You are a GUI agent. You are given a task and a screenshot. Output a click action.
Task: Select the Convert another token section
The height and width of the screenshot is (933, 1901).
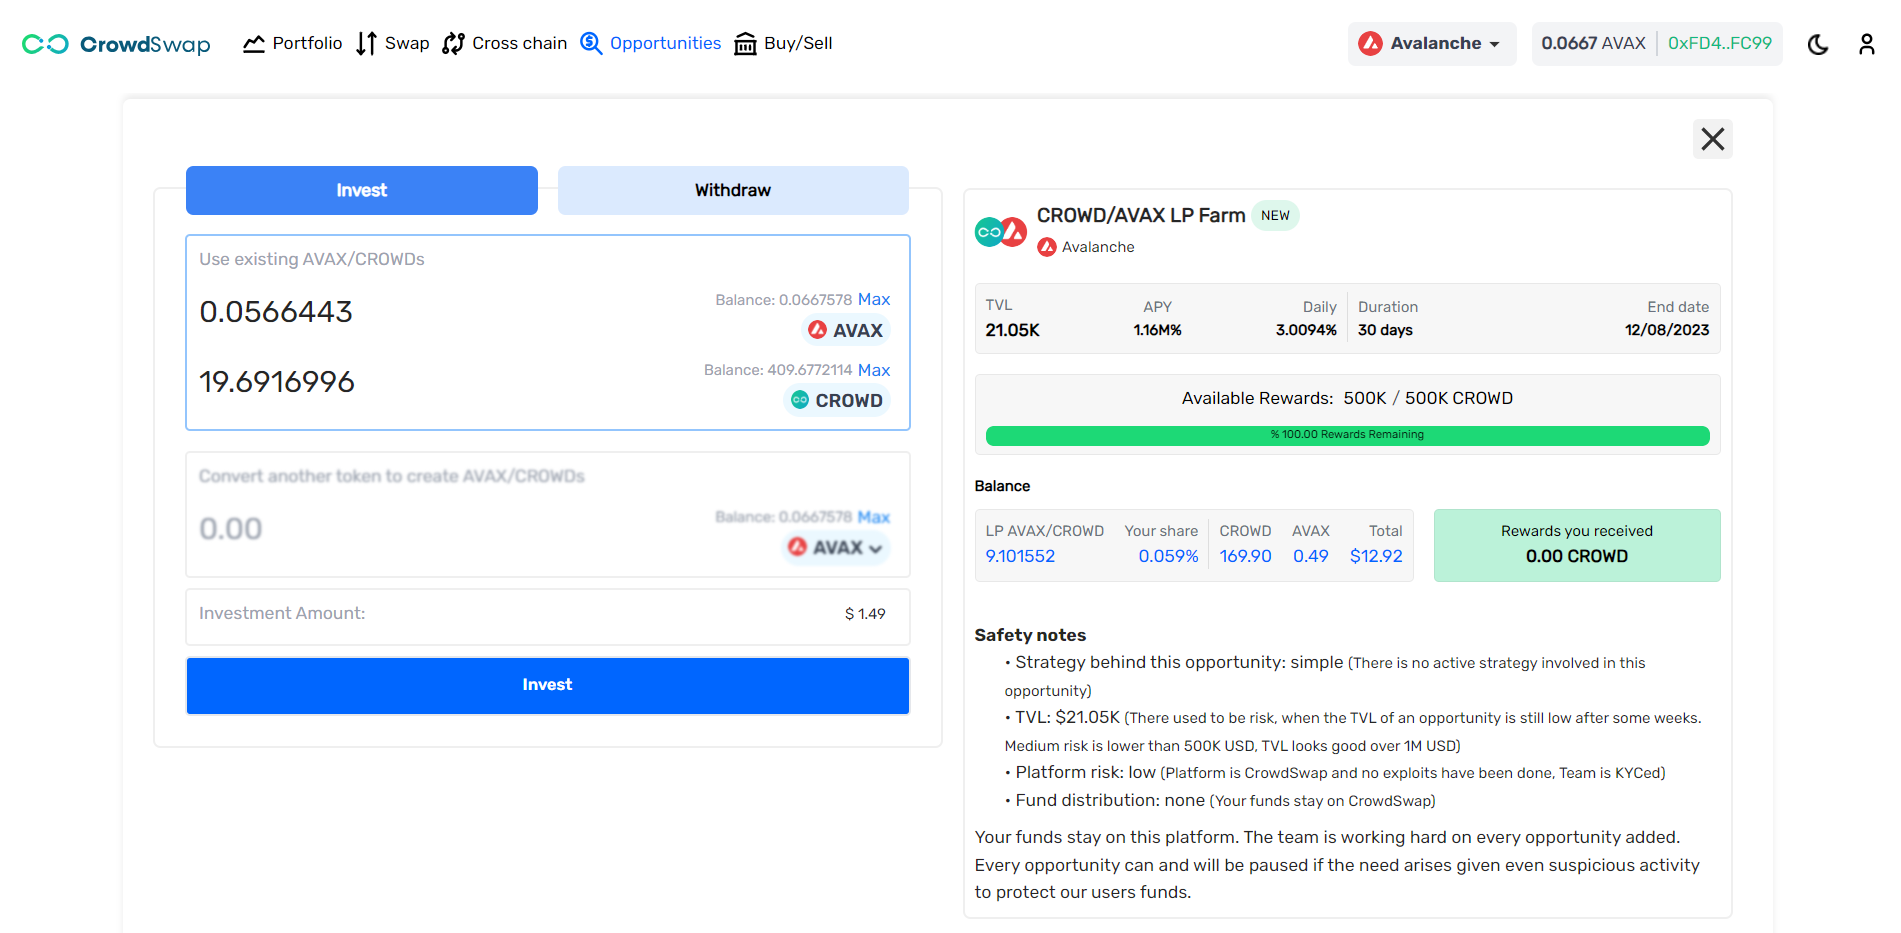[548, 514]
